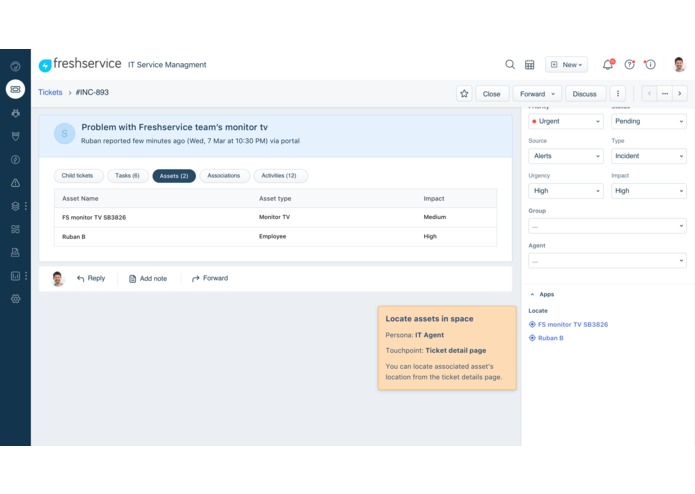Open the Reports chart icon in sidebar
Screen dimensions: 695x494
[15, 276]
